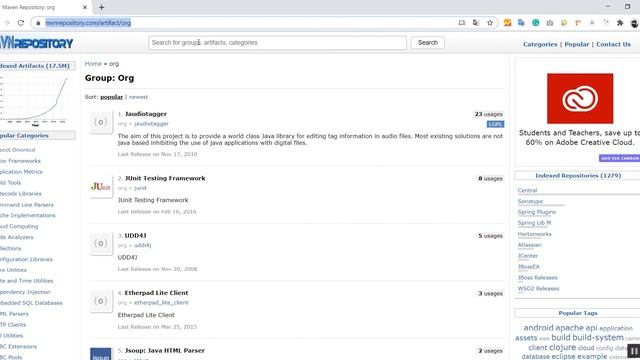This screenshot has width=640, height=360.
Task: Click the MVNRepository logo
Action: coord(36,43)
